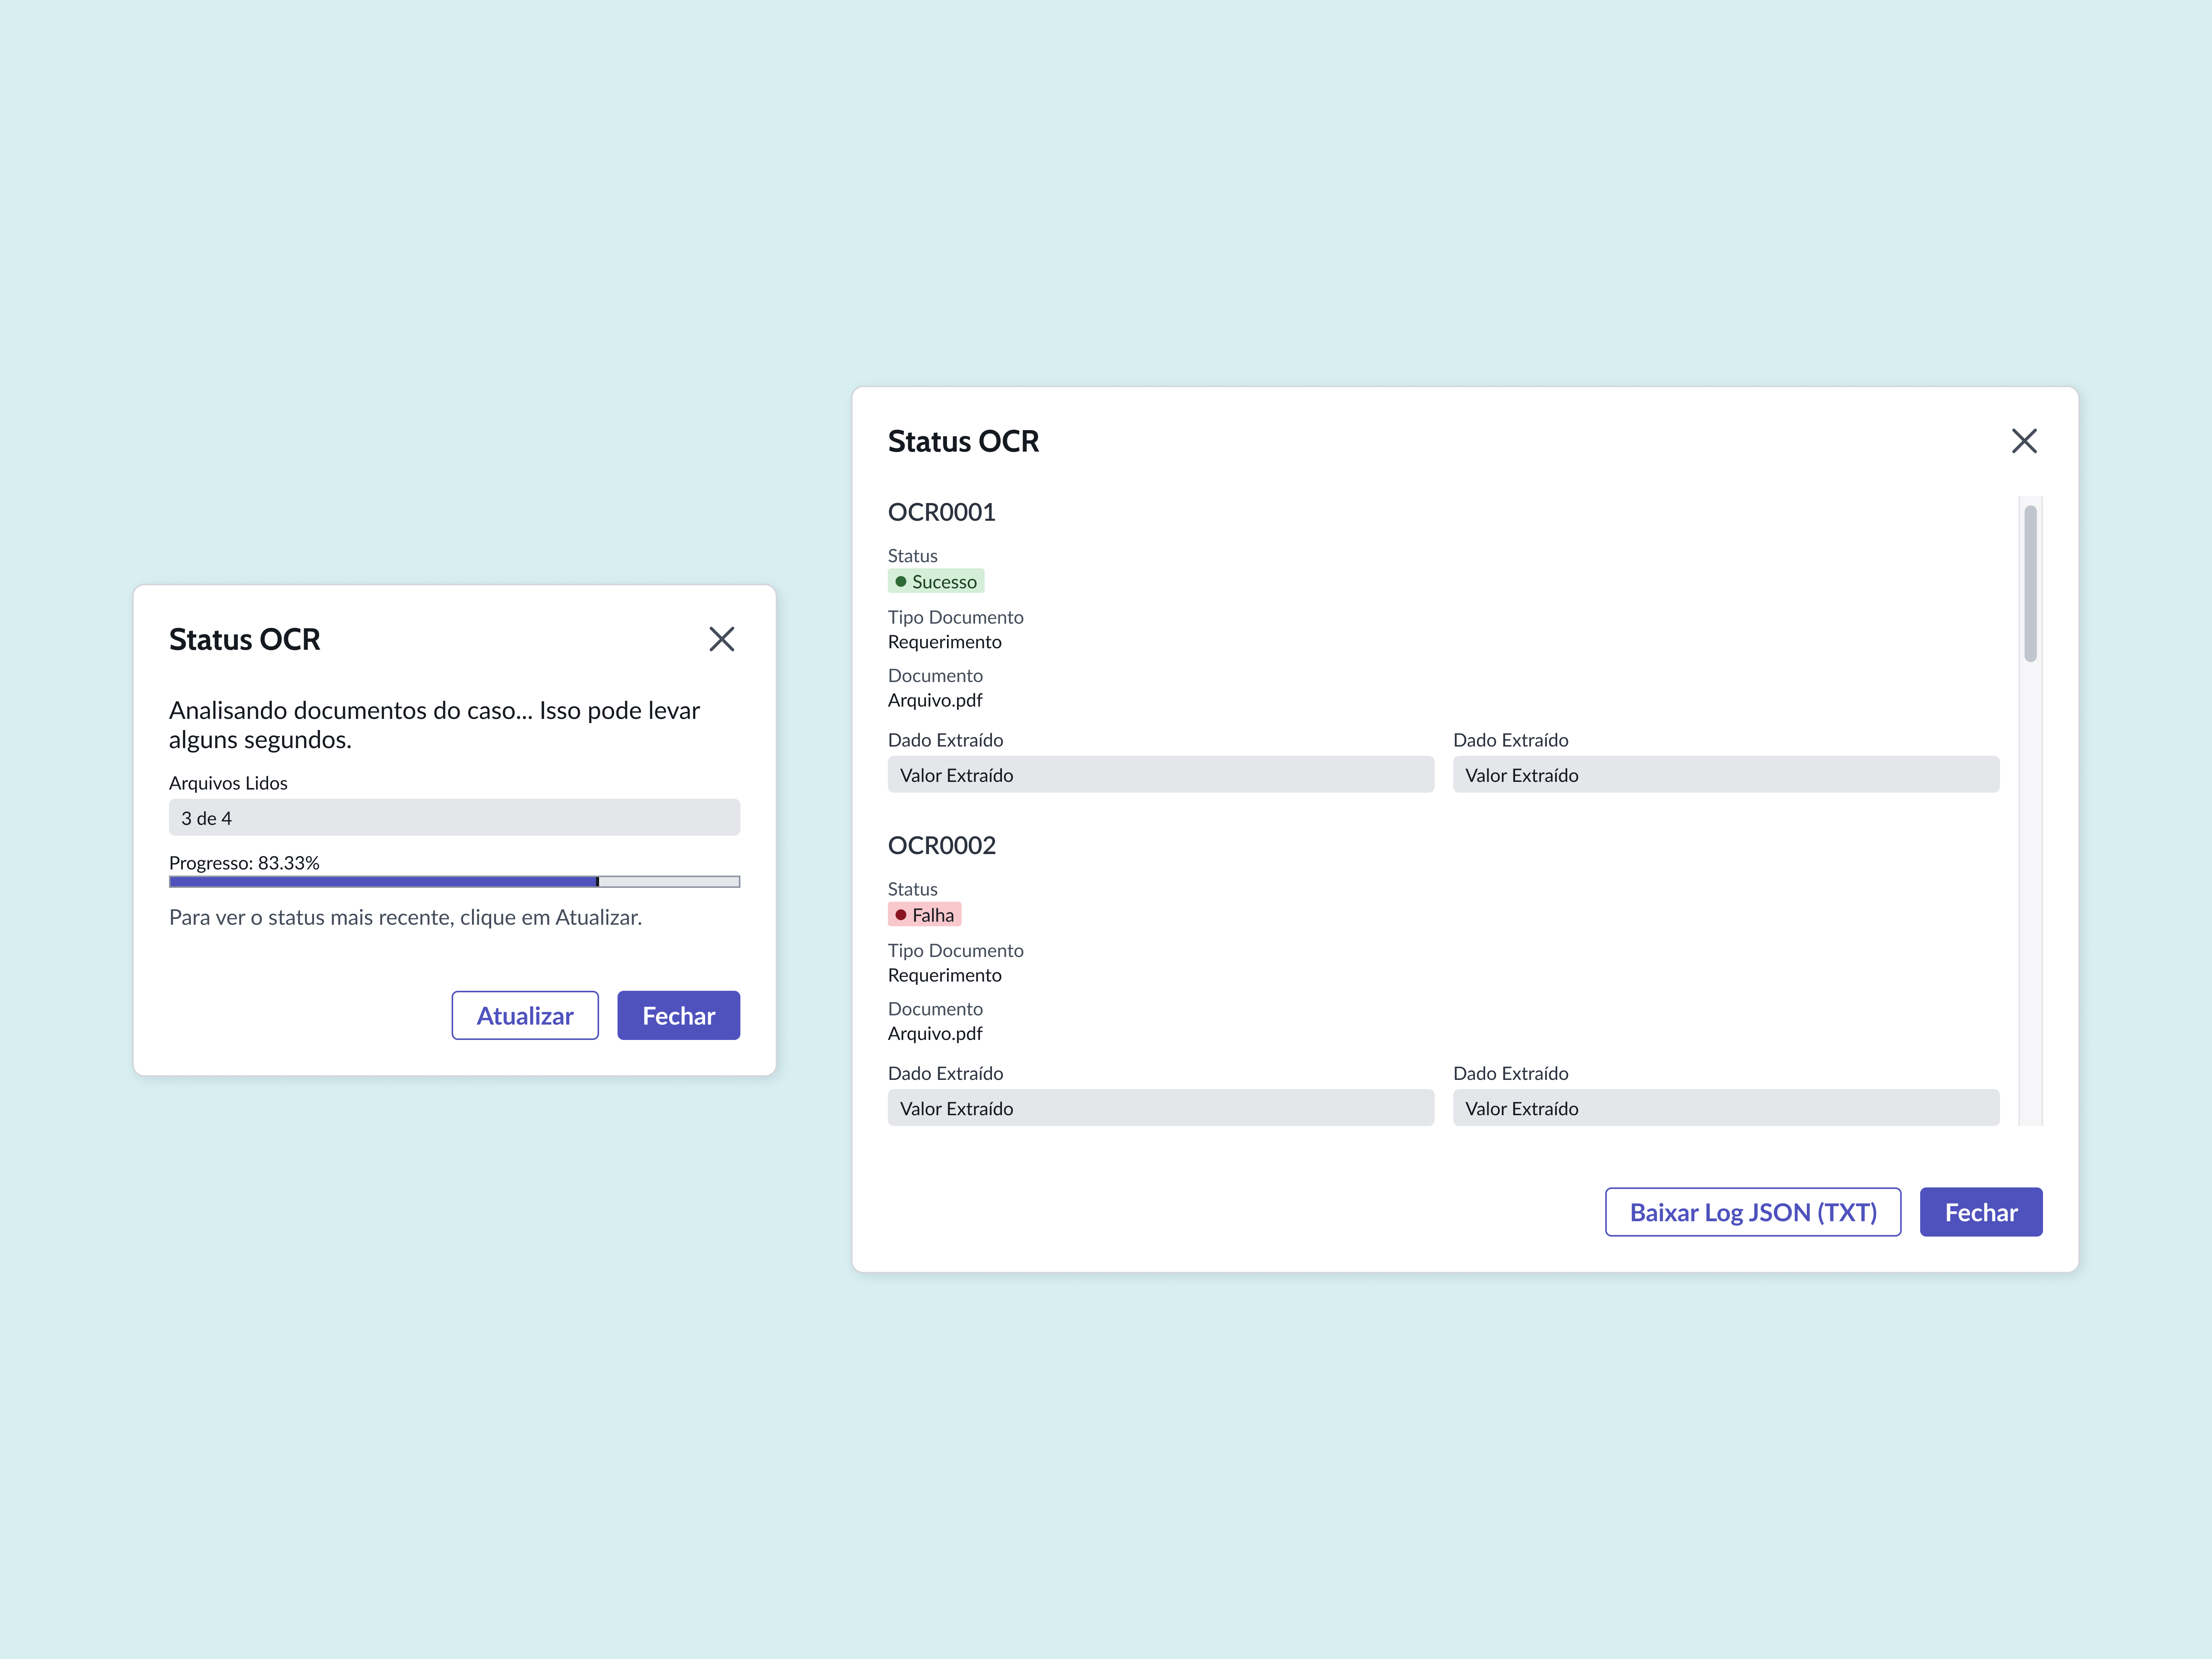This screenshot has width=2212, height=1659.
Task: Click the Progresso: 83.33% label
Action: click(244, 862)
